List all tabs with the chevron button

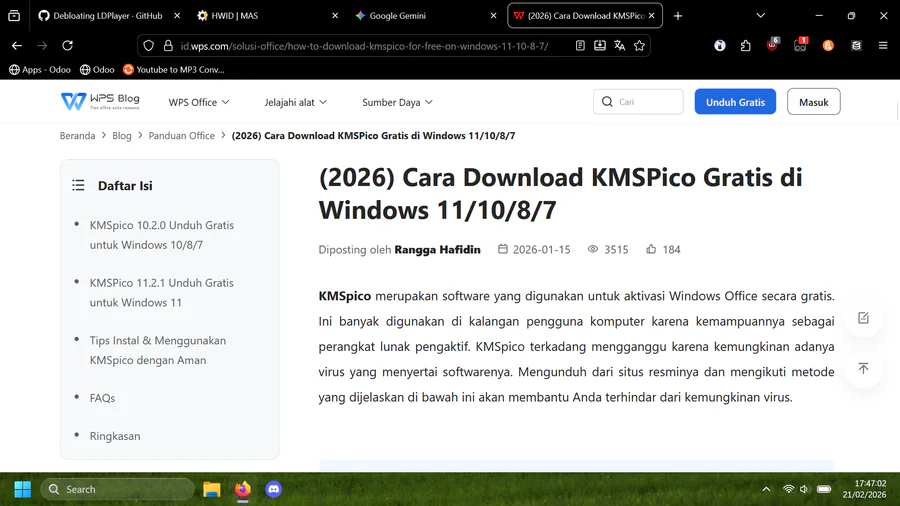(x=761, y=15)
